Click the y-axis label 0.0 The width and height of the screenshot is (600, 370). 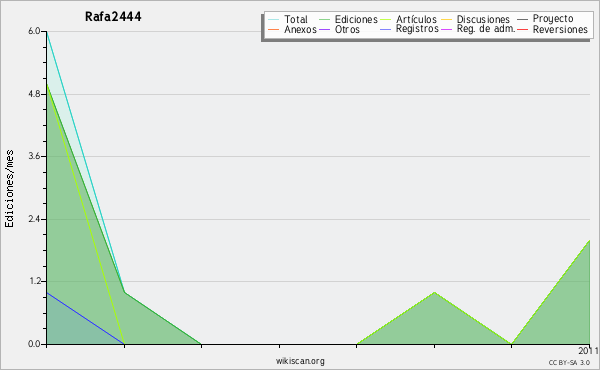[34, 344]
